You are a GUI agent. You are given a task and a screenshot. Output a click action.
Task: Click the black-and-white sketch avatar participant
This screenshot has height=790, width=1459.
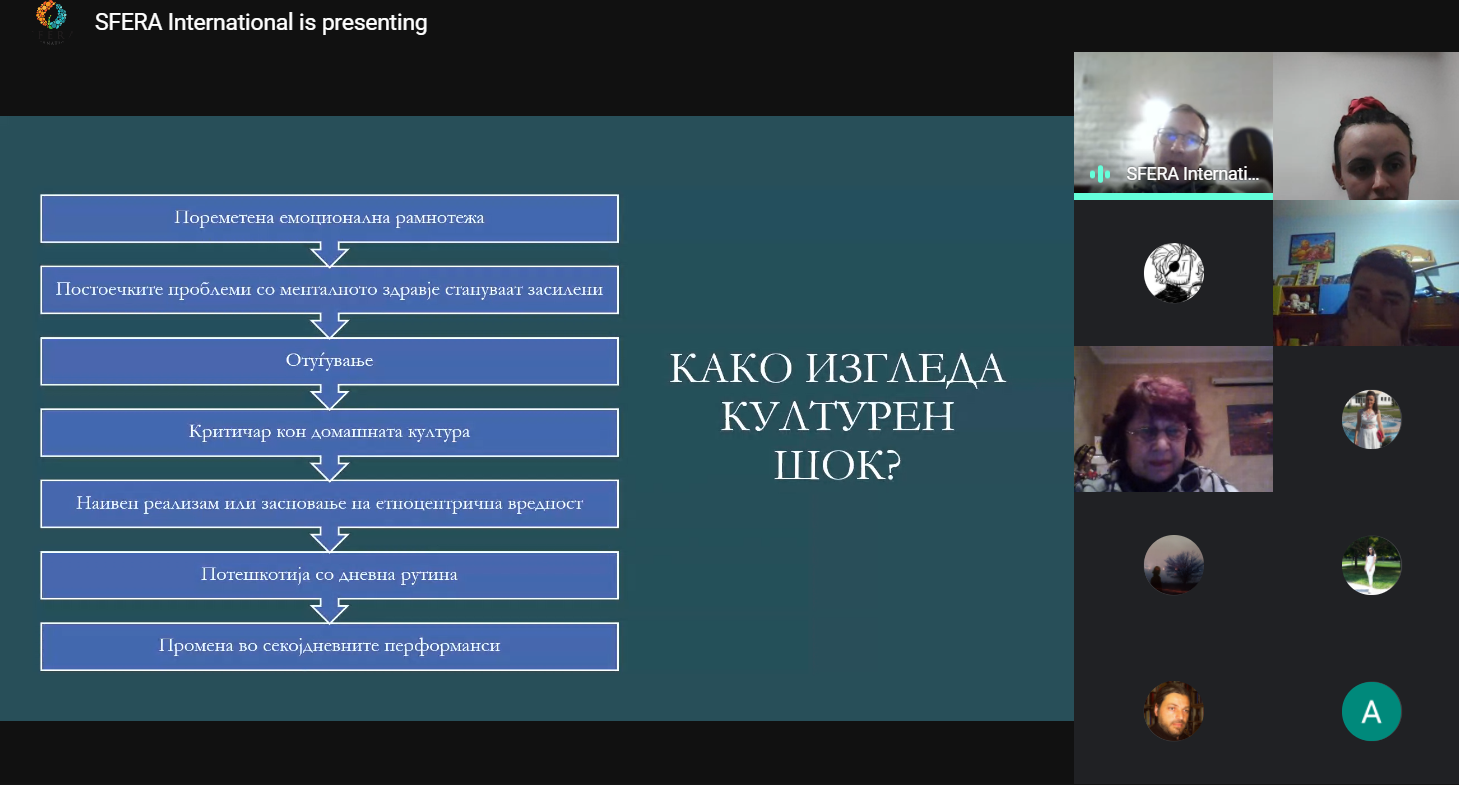(x=1173, y=272)
